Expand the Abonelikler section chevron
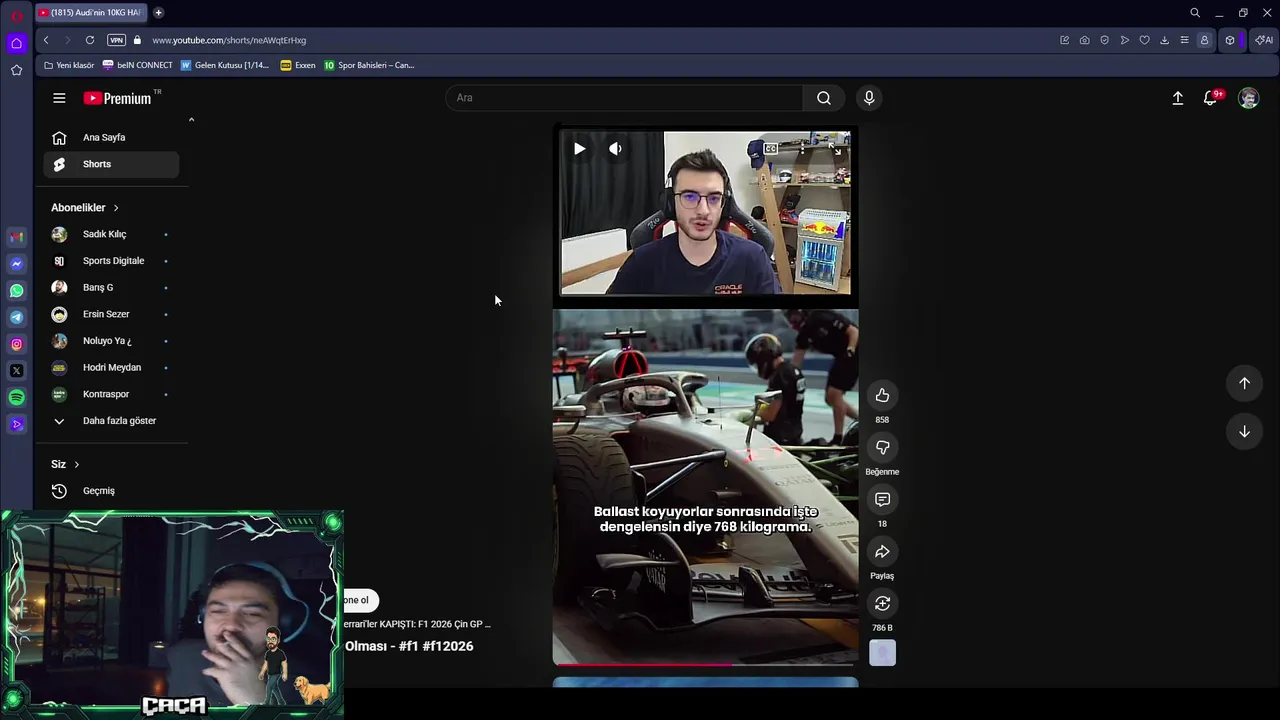Image resolution: width=1280 pixels, height=720 pixels. 116,208
